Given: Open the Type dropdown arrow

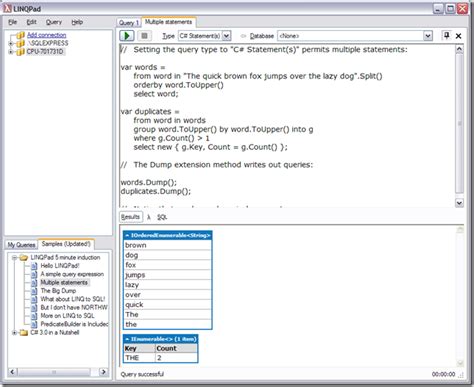Looking at the screenshot, I should coord(226,36).
